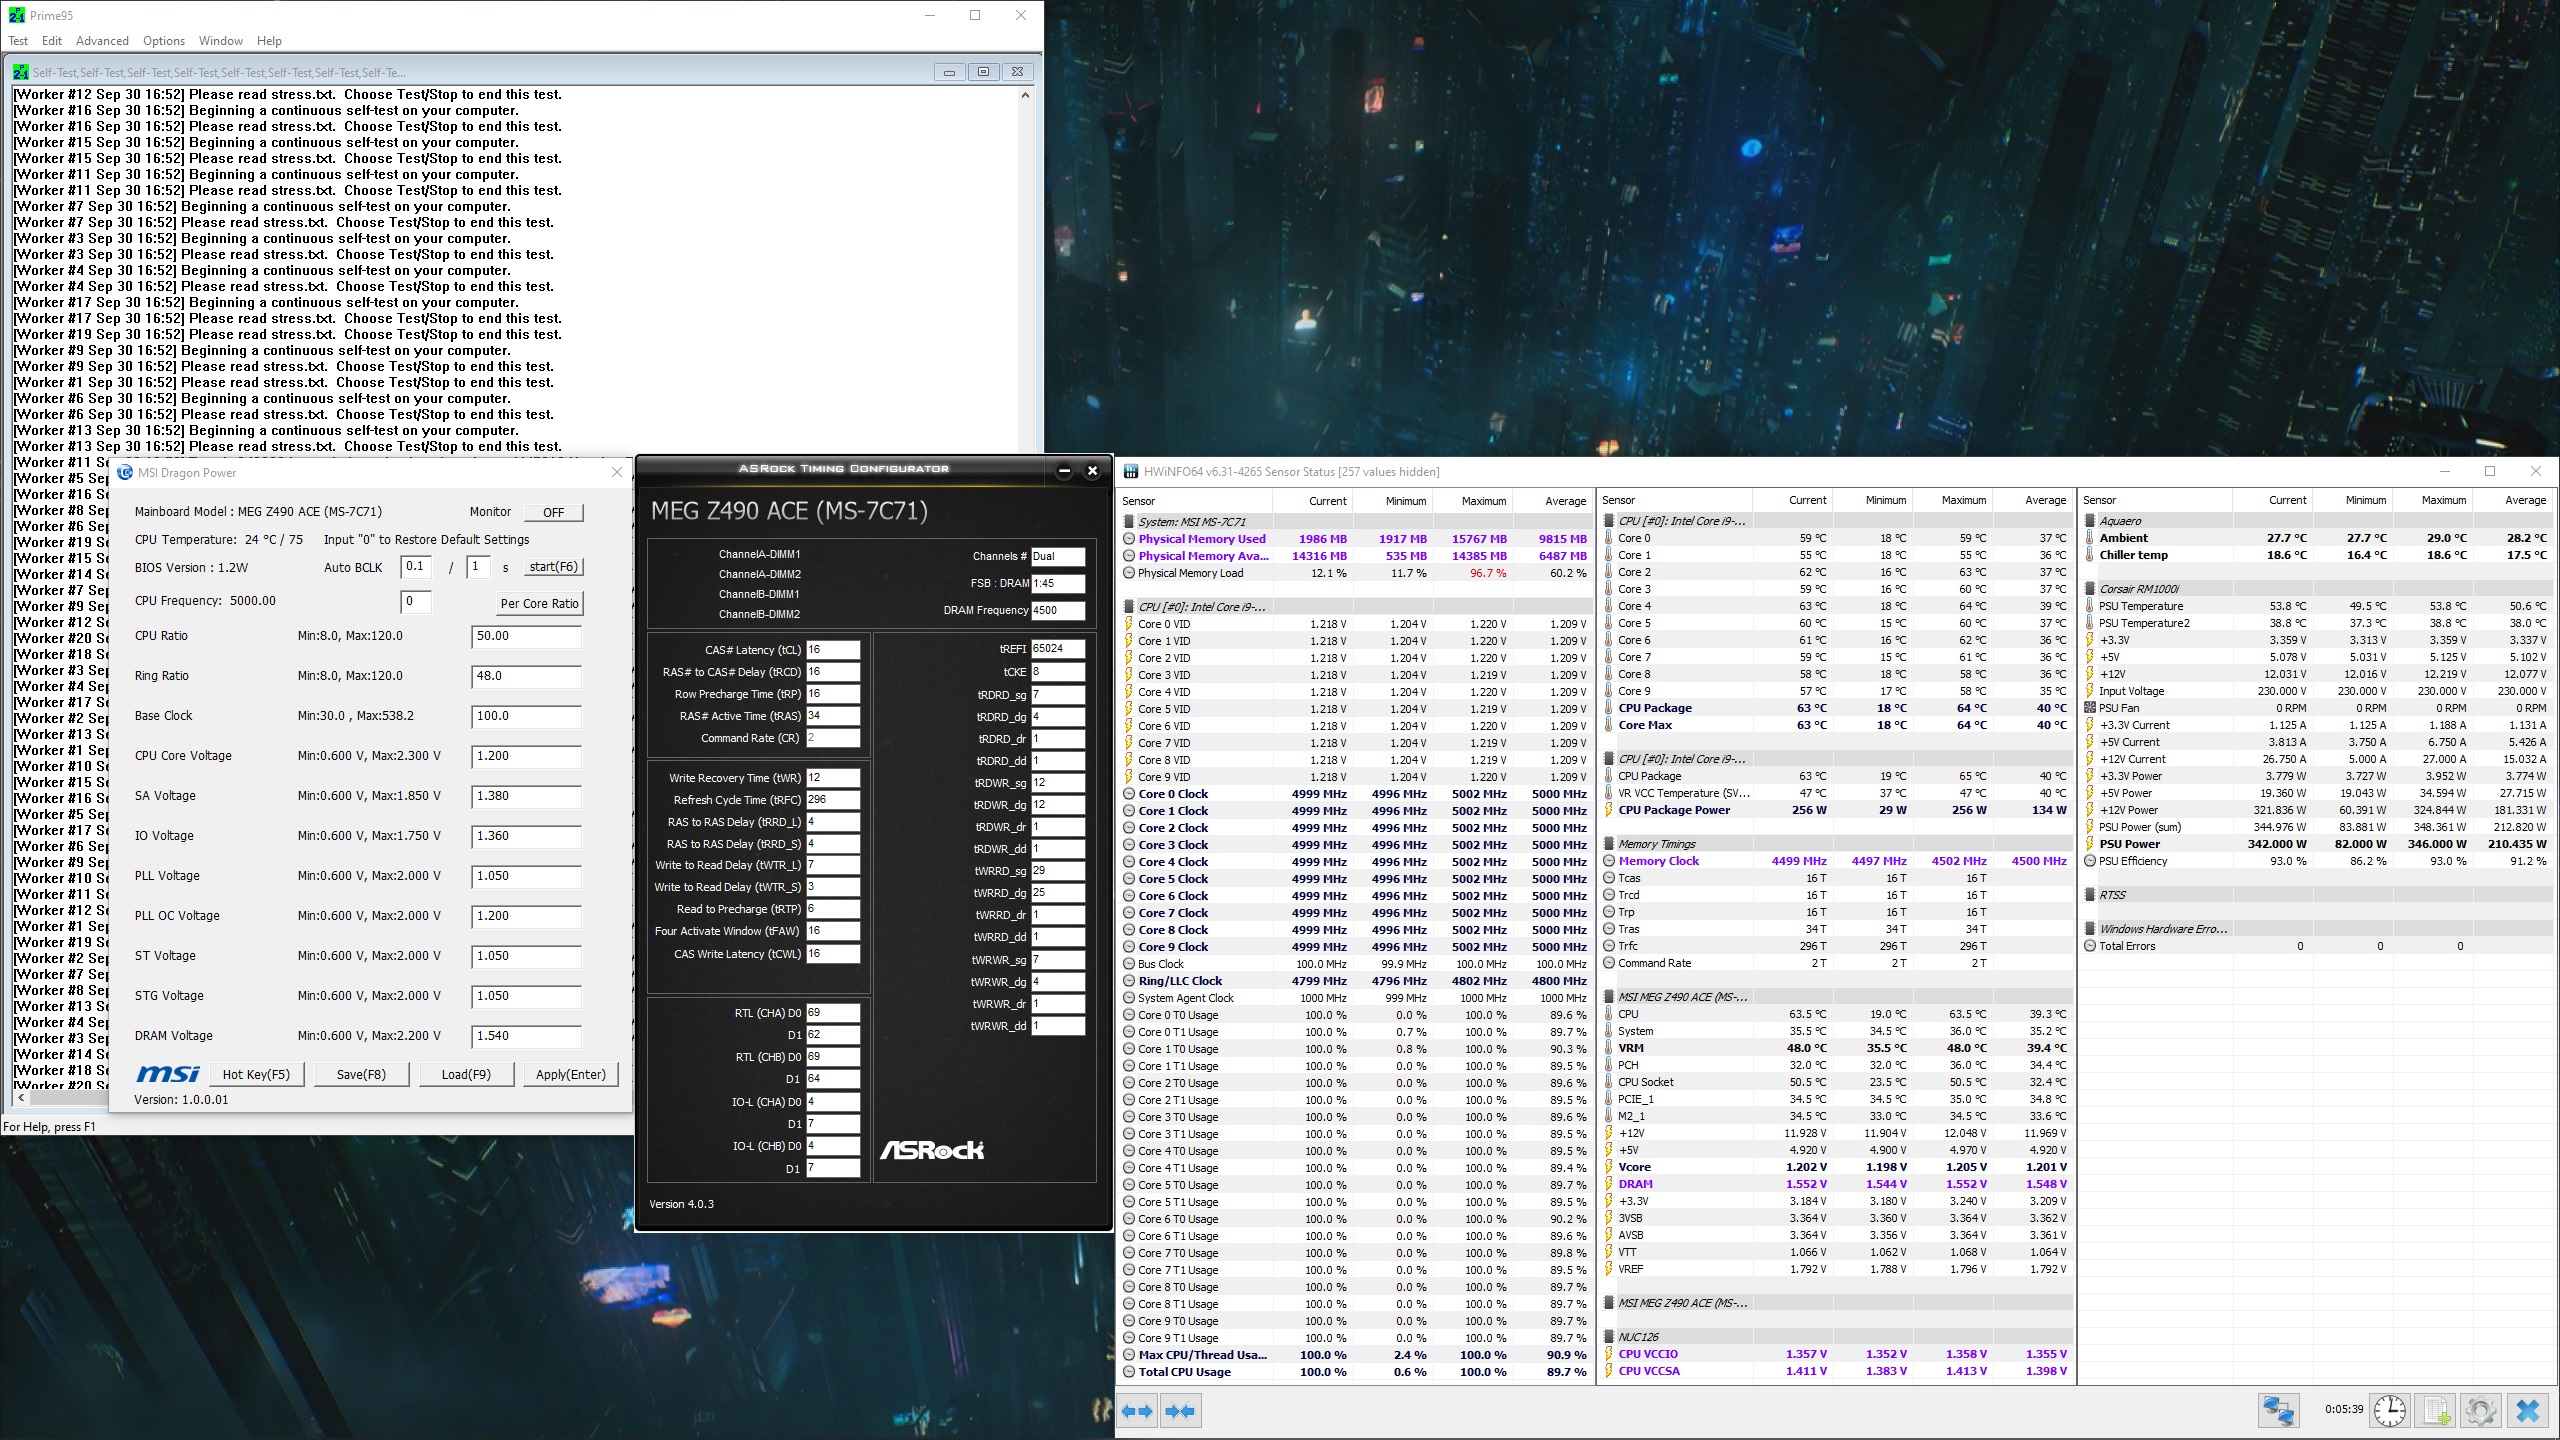
Task: Click the Ring/LLC Clock sensor row
Action: (1356, 981)
